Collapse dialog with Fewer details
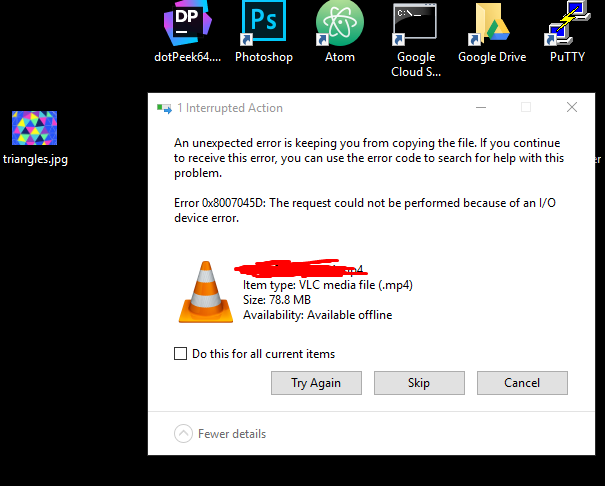 (x=220, y=434)
